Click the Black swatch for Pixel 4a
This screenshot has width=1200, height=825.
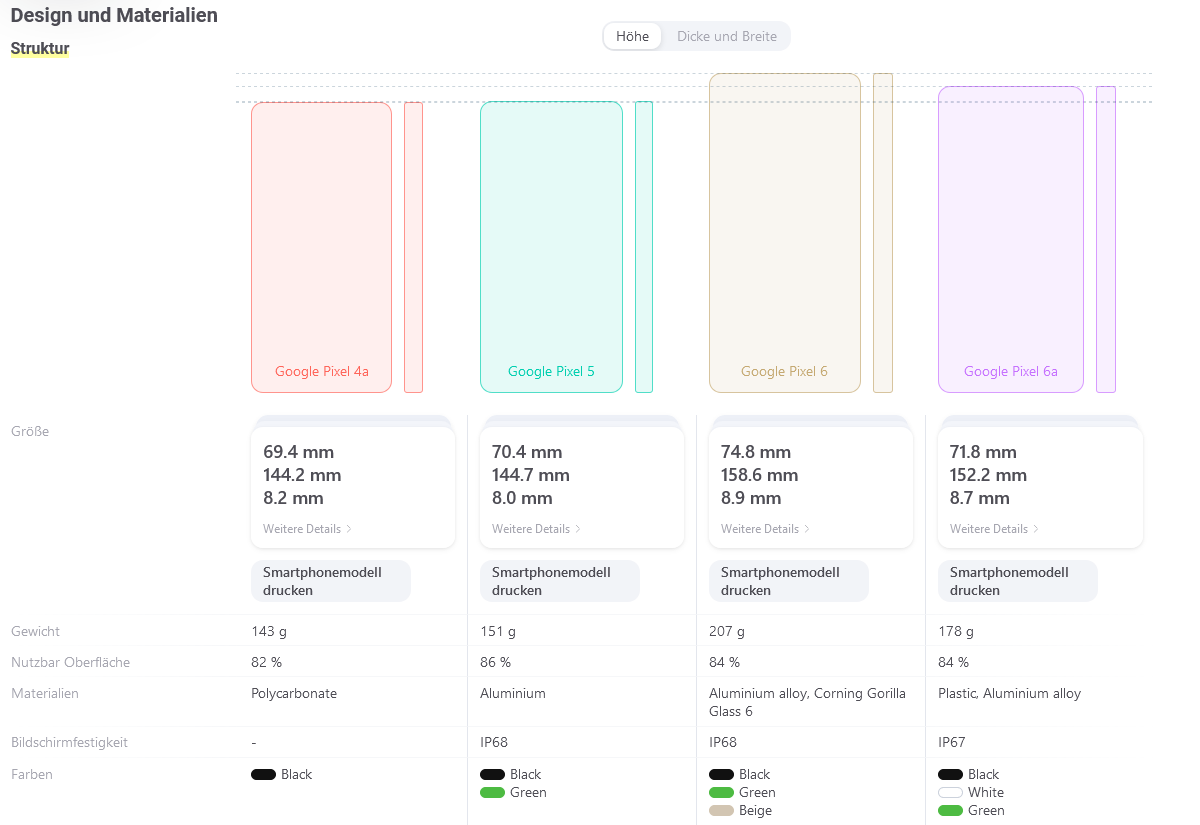(263, 775)
